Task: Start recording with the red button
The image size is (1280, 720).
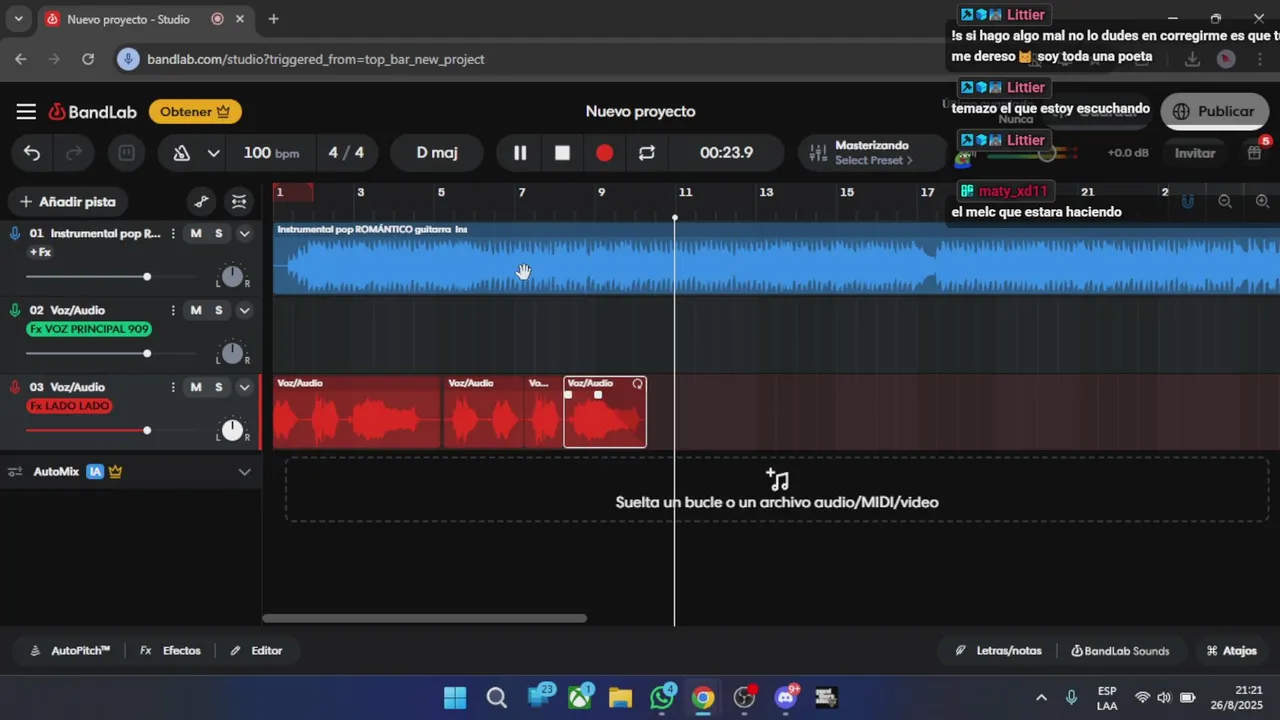Action: (x=604, y=153)
